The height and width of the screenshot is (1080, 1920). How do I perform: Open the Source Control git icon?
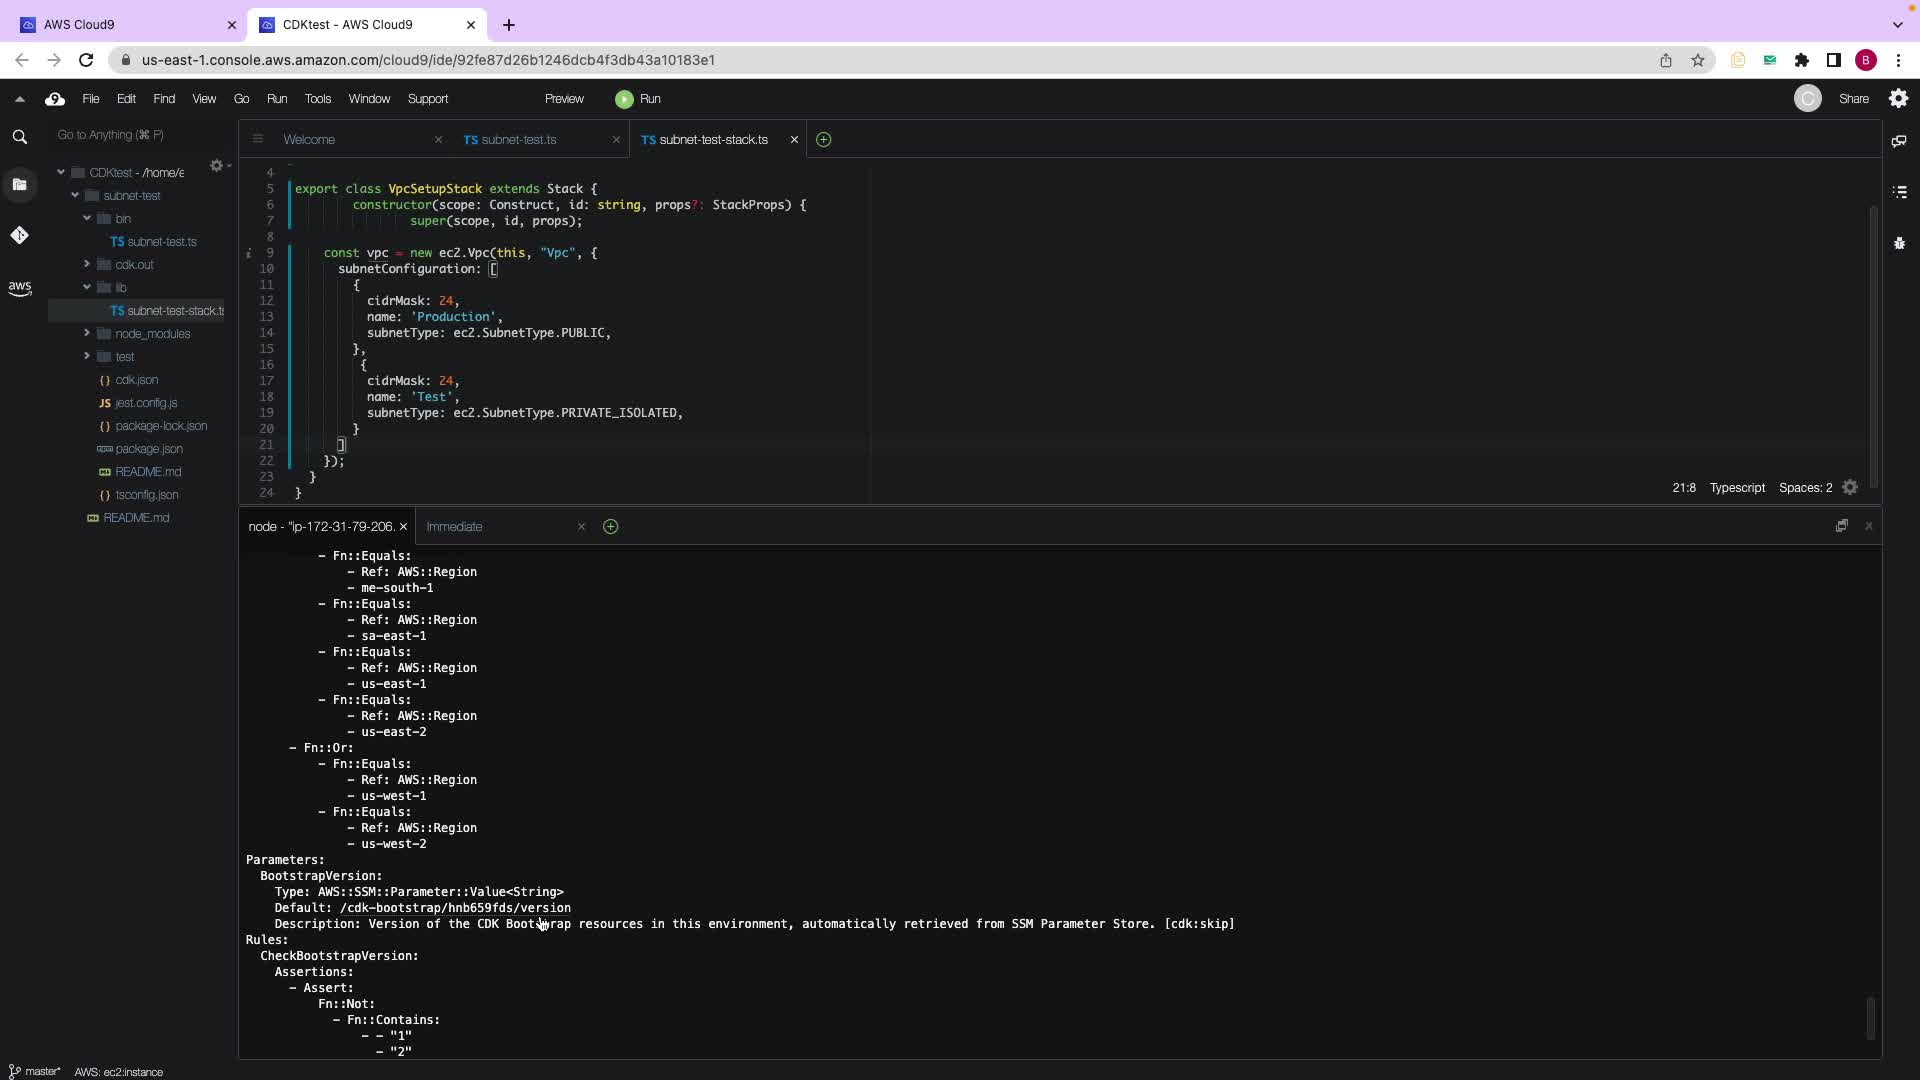tap(19, 235)
